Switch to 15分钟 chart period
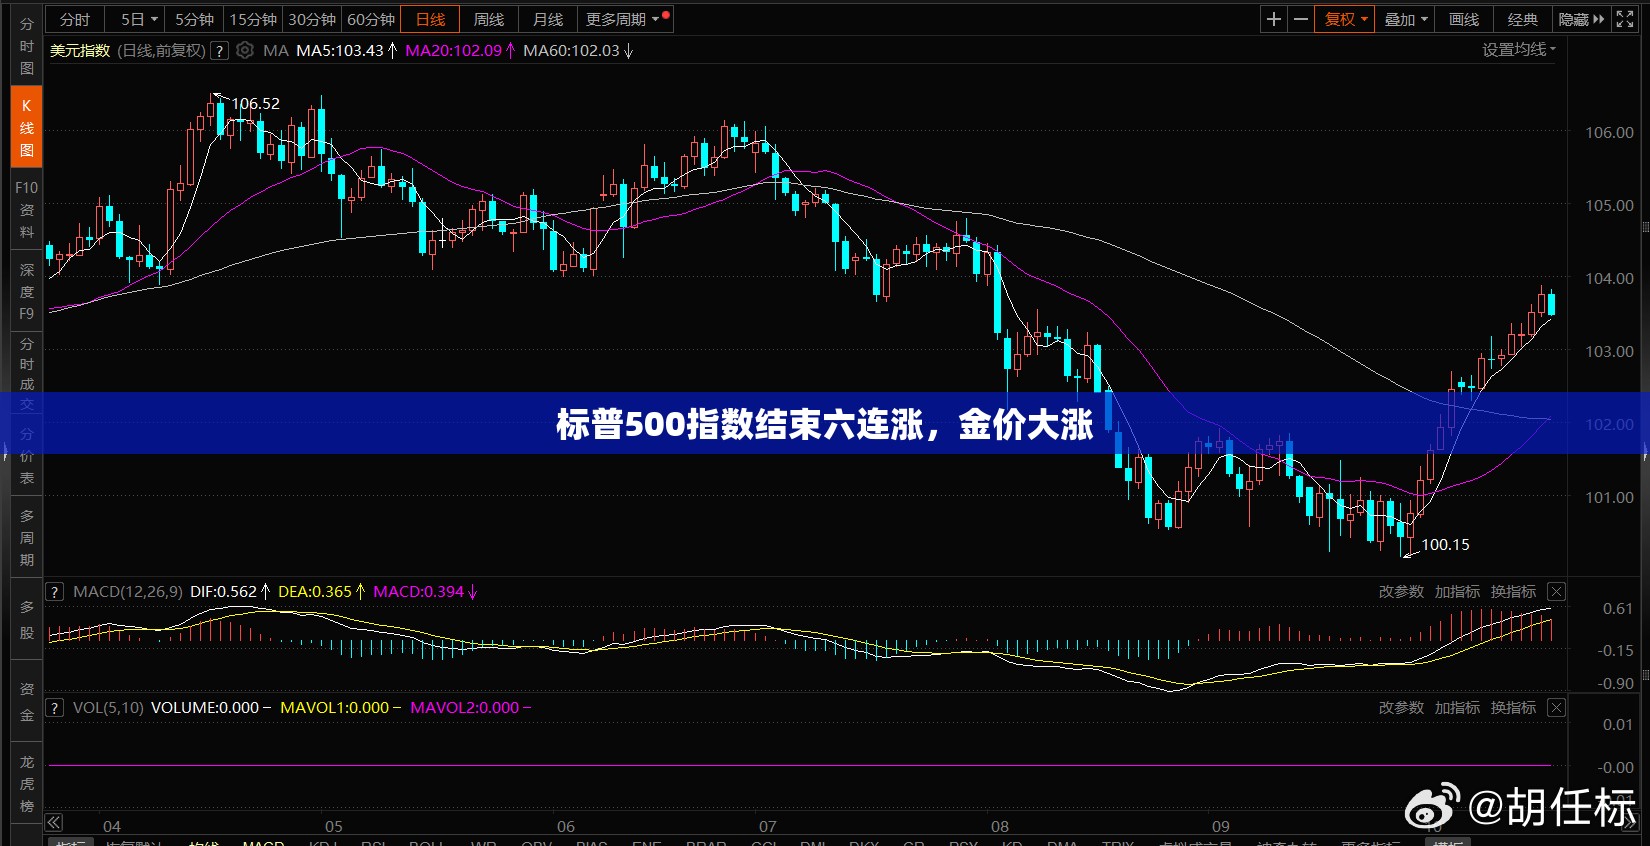The width and height of the screenshot is (1650, 846). point(253,19)
